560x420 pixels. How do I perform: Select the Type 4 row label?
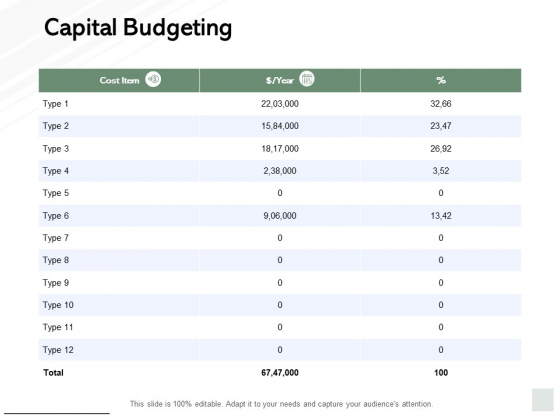point(56,171)
